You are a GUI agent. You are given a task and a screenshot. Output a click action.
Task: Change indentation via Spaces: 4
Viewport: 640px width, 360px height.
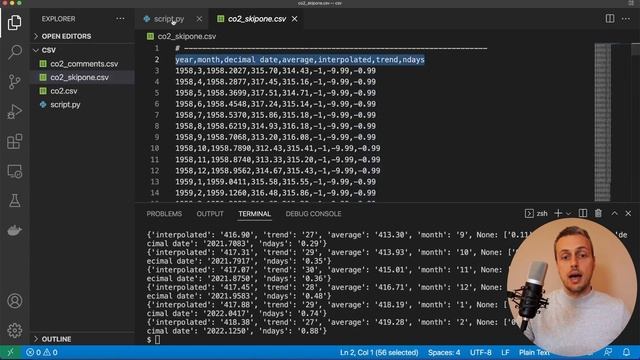click(444, 352)
